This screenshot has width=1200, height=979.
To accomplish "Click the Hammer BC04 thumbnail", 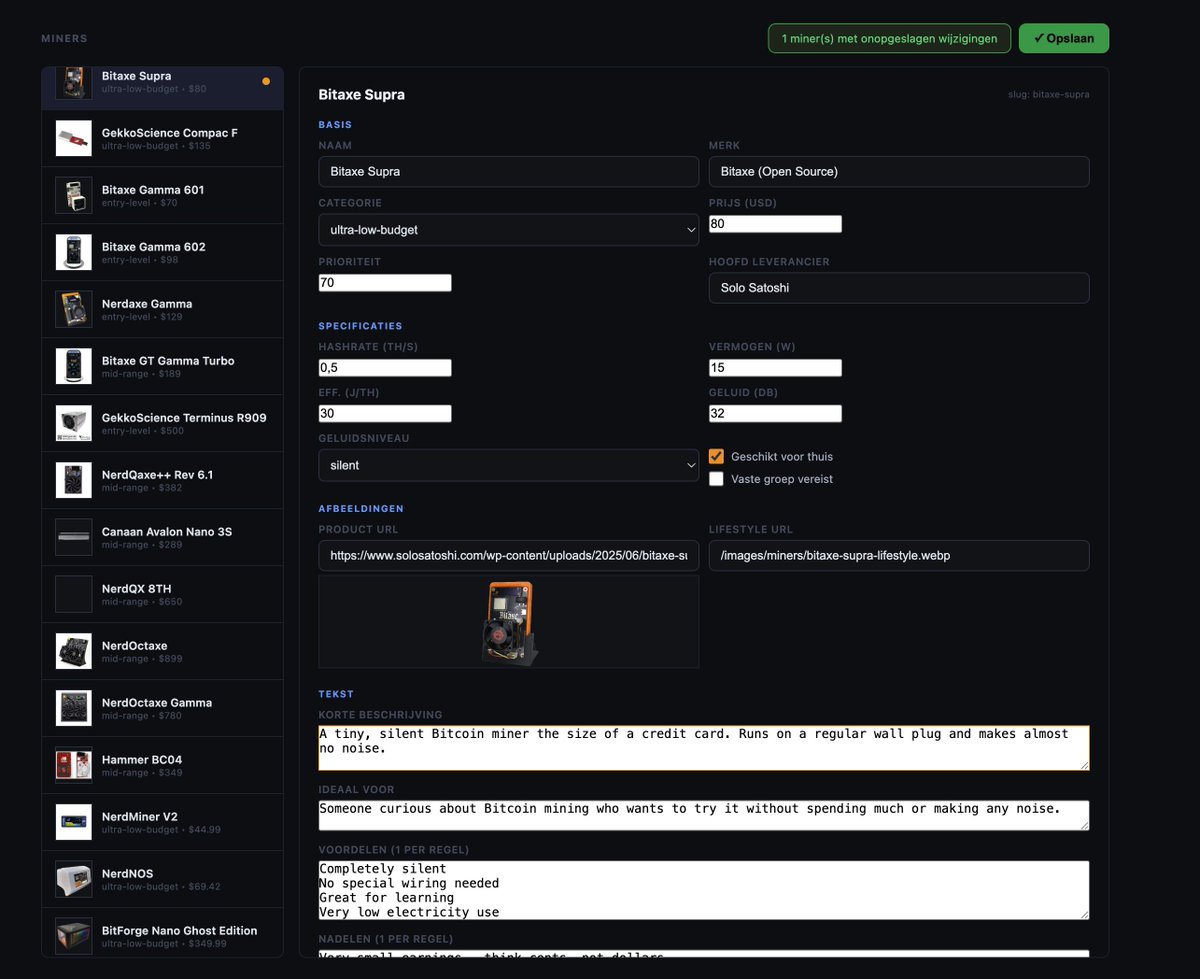I will pyautogui.click(x=74, y=765).
